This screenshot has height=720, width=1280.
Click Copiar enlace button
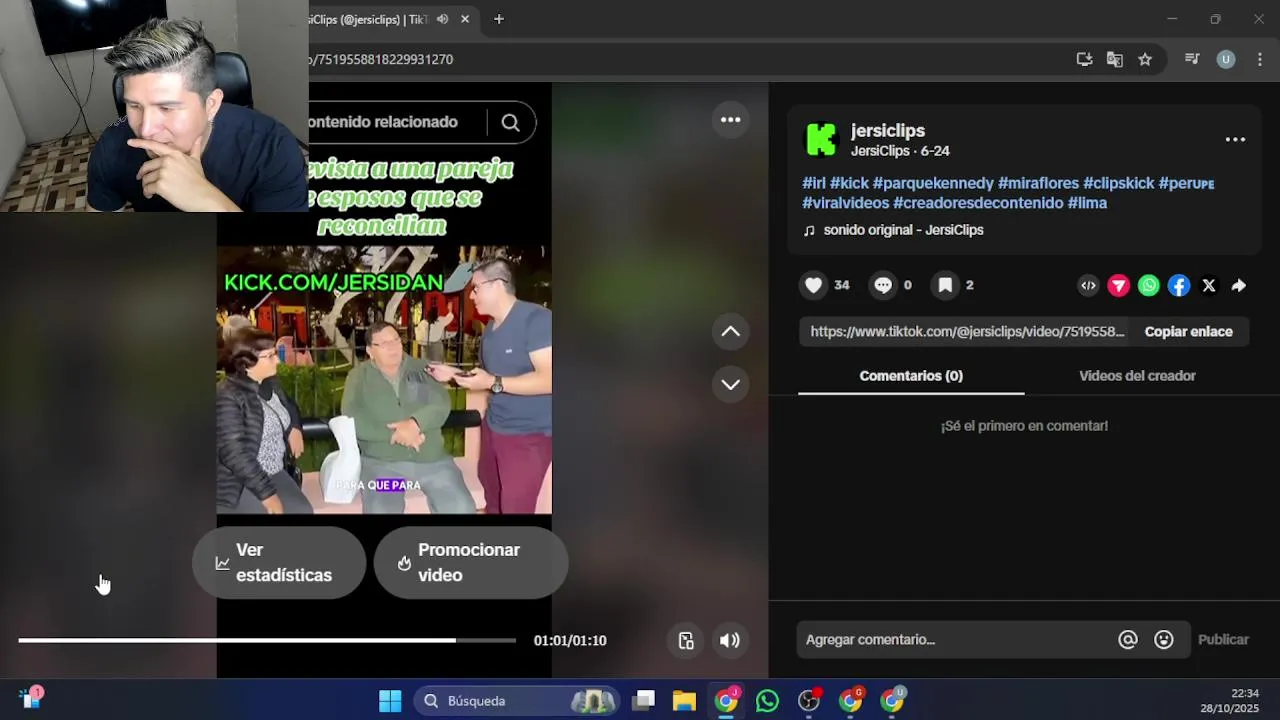1188,332
